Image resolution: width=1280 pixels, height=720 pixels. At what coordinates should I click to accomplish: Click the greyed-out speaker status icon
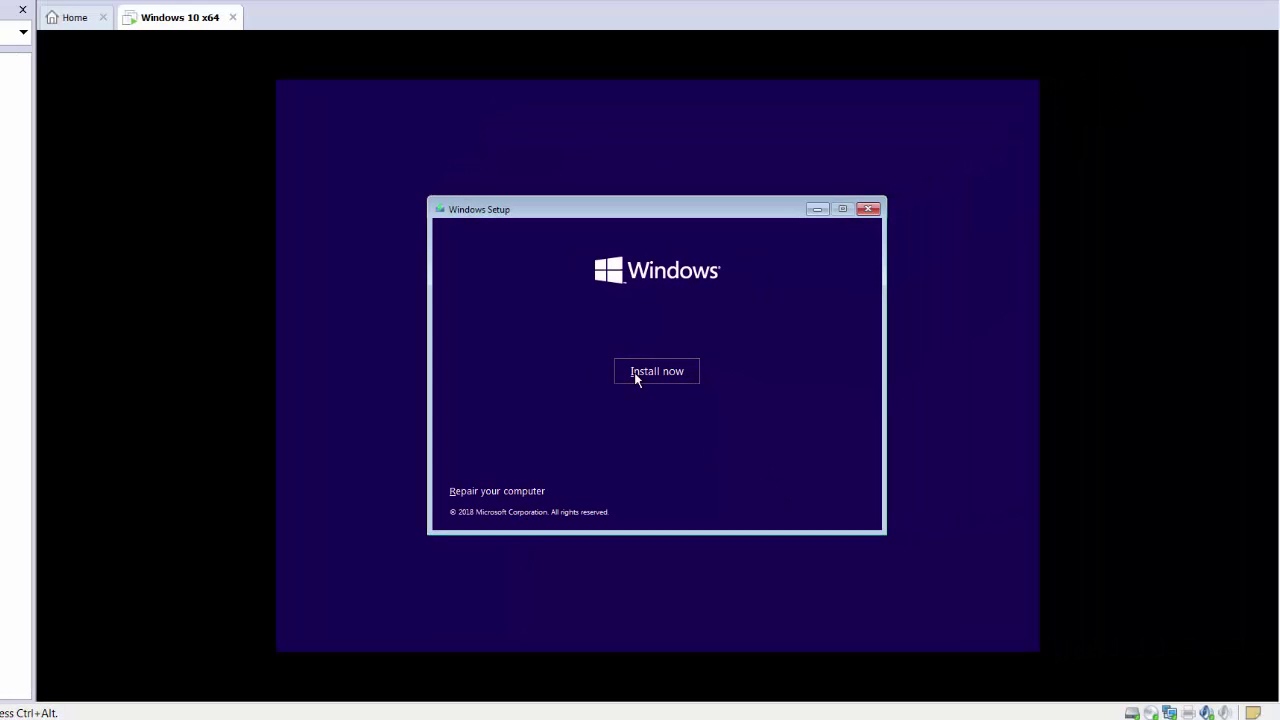[x=1225, y=713]
